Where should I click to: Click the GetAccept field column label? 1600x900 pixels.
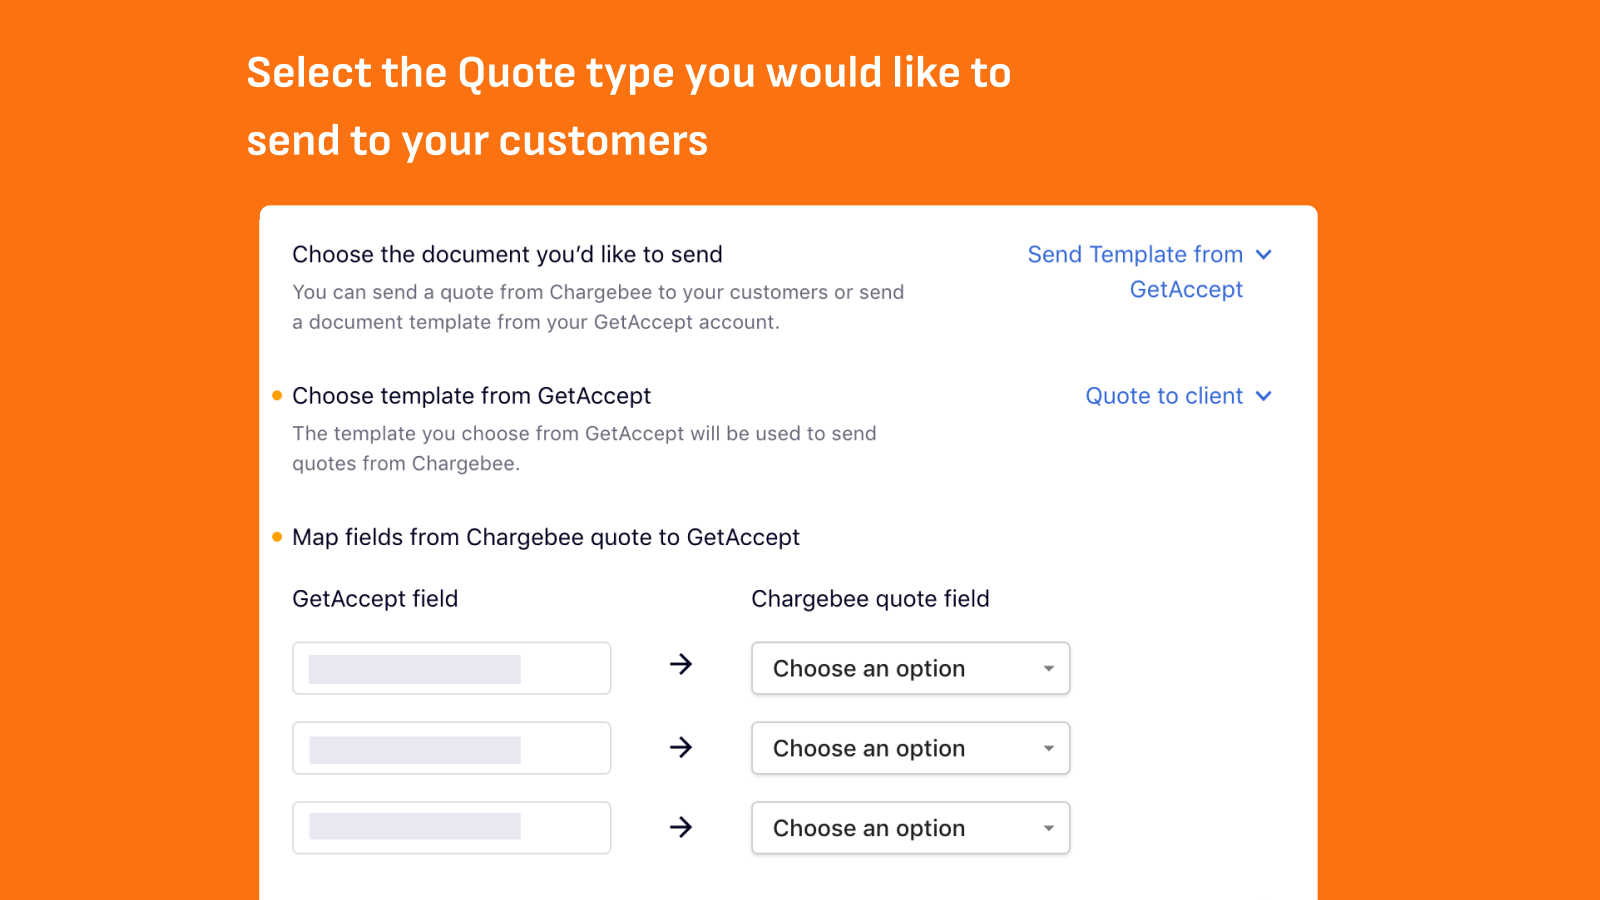pos(375,599)
